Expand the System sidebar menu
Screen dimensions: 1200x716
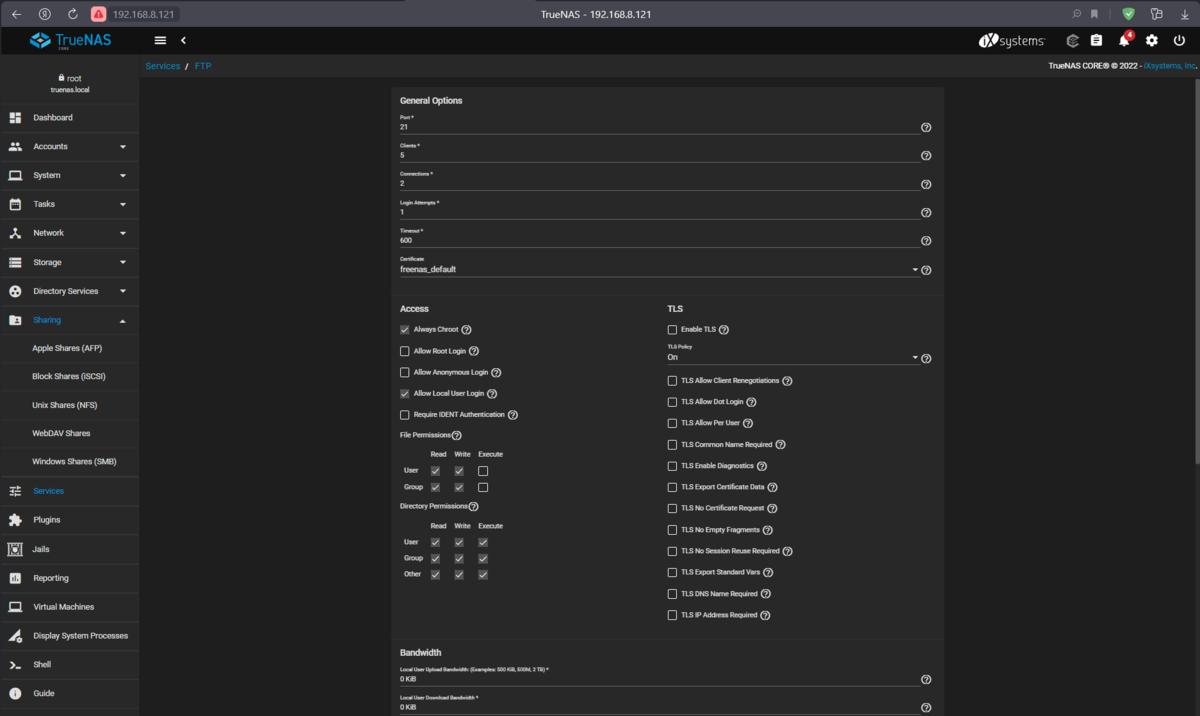(69, 175)
